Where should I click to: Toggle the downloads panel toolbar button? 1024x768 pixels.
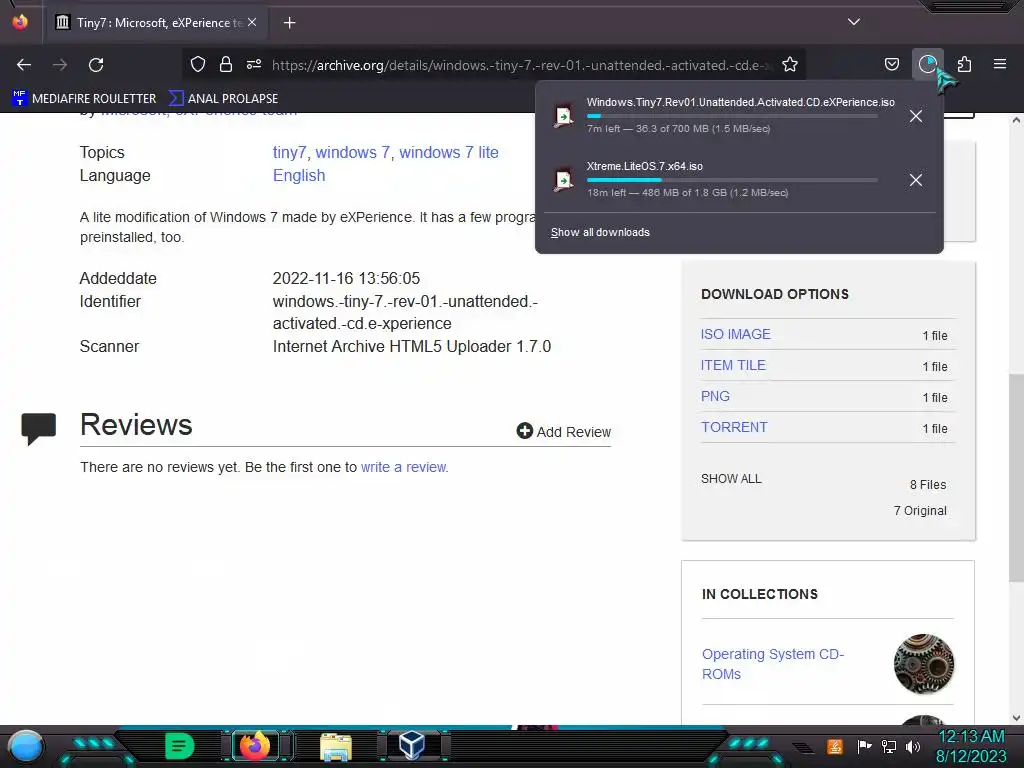coord(928,65)
